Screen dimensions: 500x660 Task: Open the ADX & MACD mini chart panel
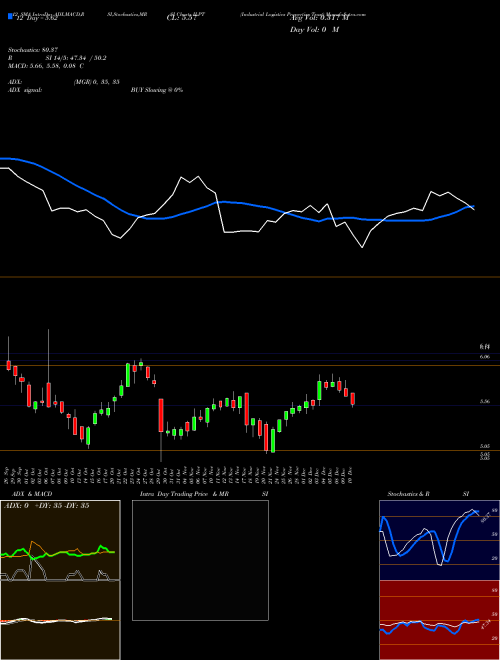[60, 580]
